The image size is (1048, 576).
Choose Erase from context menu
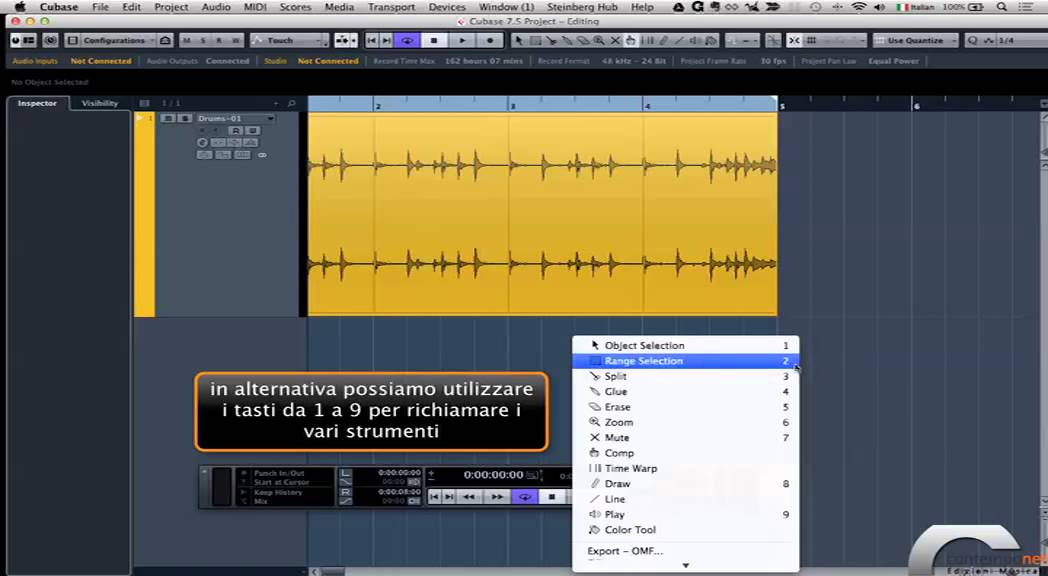click(x=686, y=407)
